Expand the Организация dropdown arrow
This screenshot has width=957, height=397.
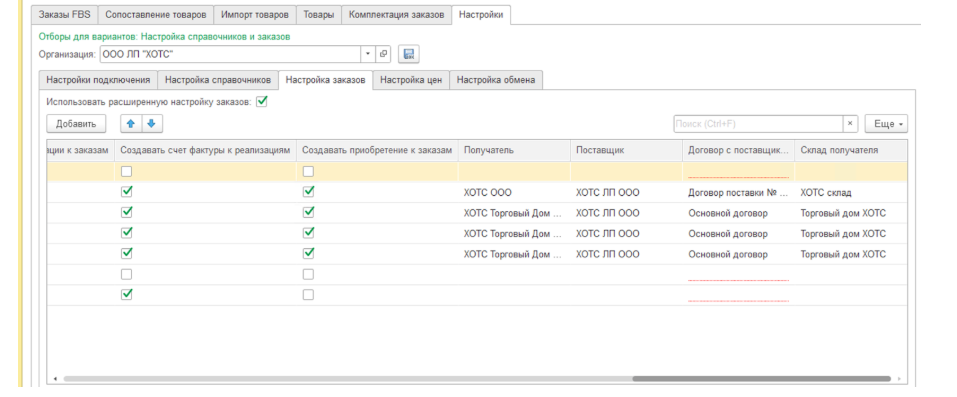368,54
